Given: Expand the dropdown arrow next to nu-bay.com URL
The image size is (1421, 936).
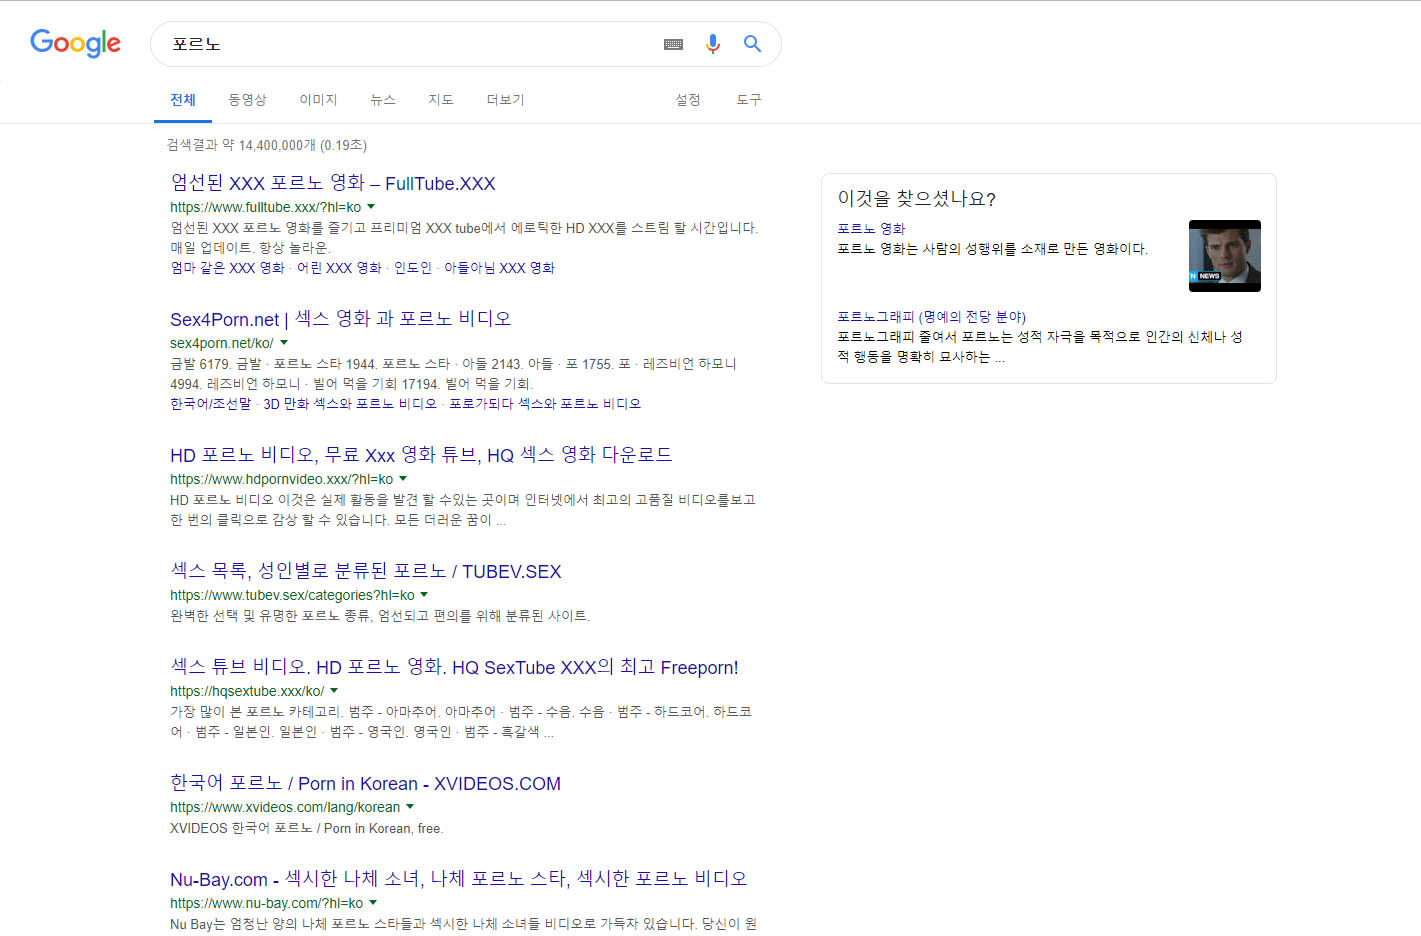Looking at the screenshot, I should tap(373, 903).
